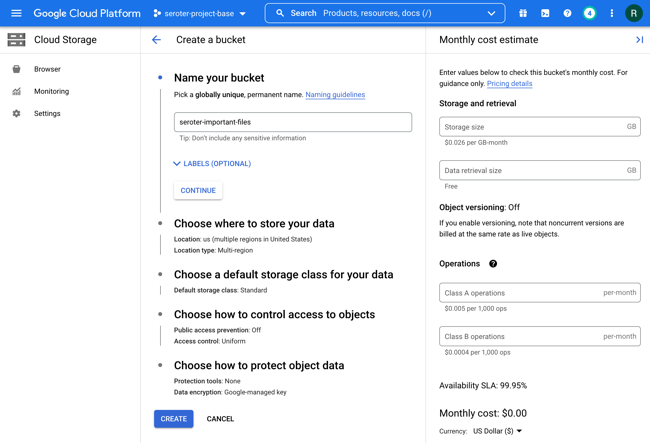Change the US Dollar currency dropdown
Screen dimensions: 650x443
[x=497, y=431]
